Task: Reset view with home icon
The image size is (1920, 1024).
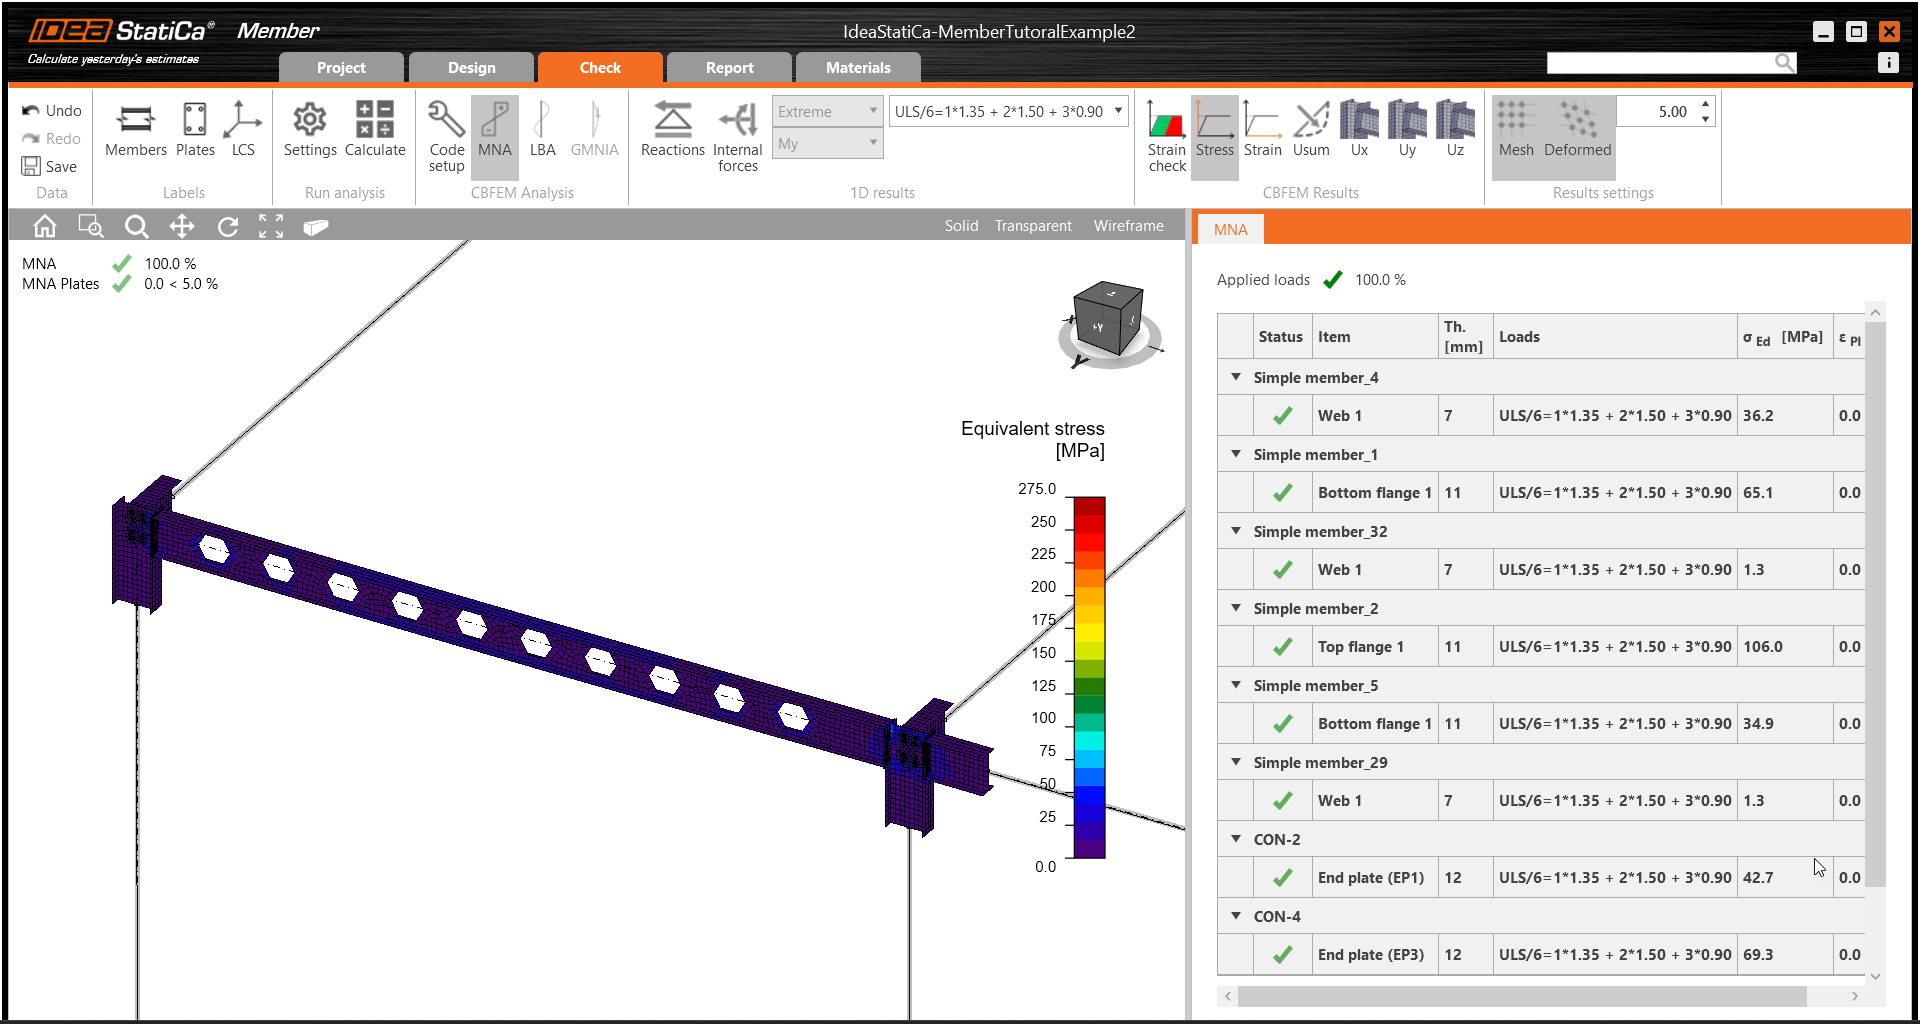Action: 45,227
